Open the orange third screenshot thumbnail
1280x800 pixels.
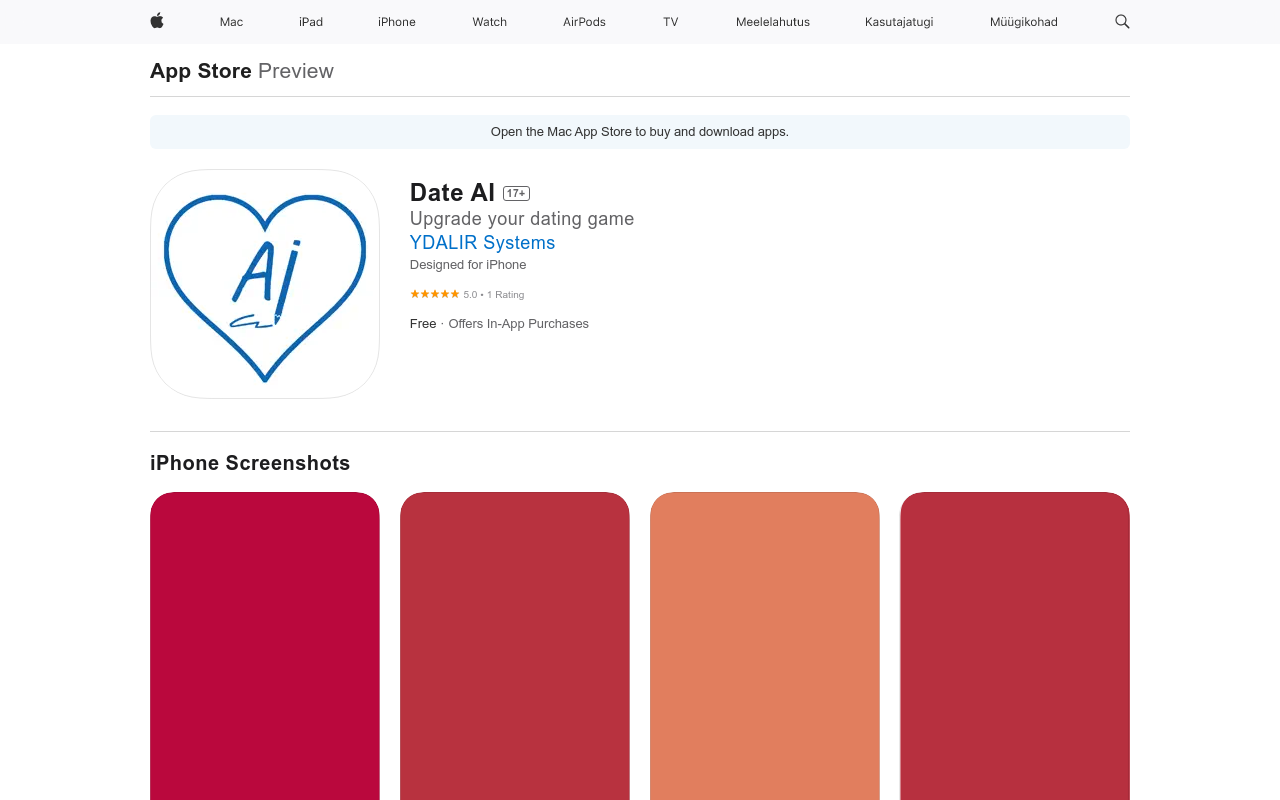[x=765, y=646]
